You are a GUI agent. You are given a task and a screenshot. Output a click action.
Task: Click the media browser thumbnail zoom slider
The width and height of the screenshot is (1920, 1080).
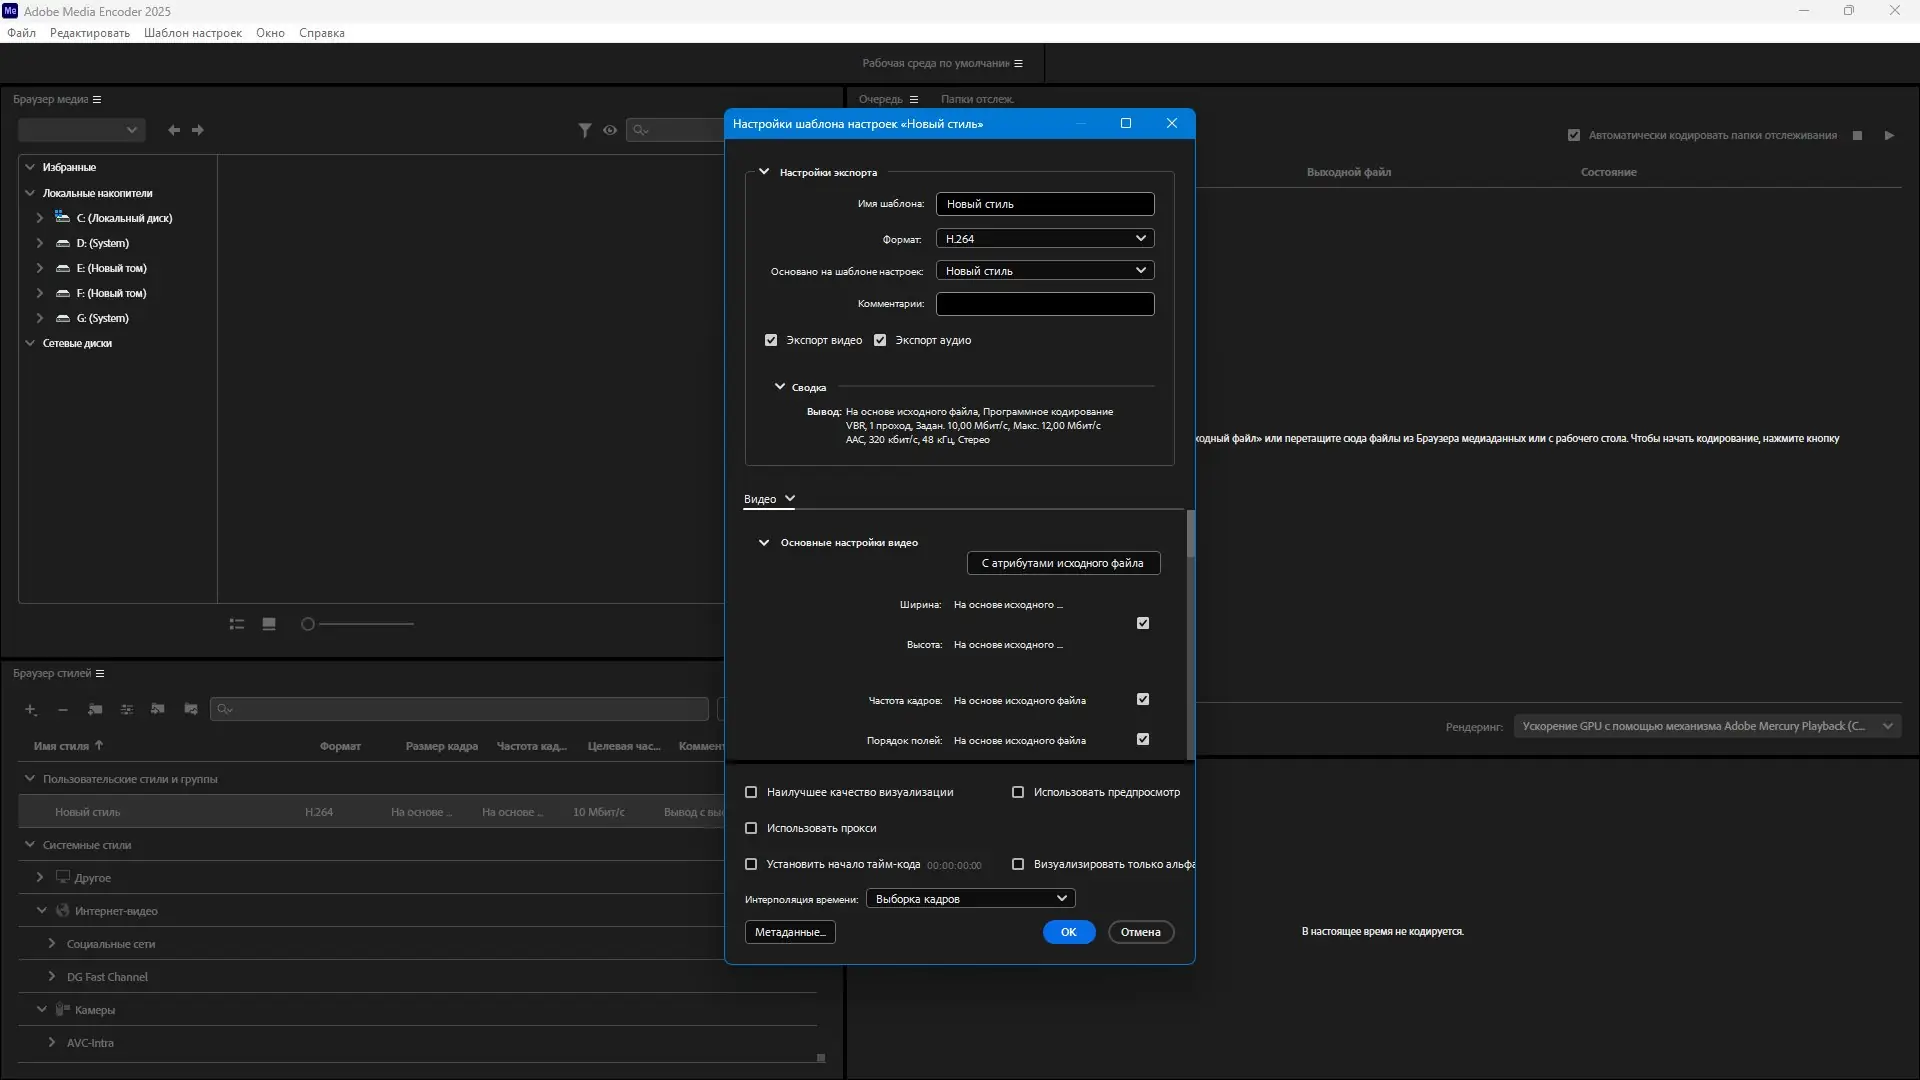click(x=360, y=624)
